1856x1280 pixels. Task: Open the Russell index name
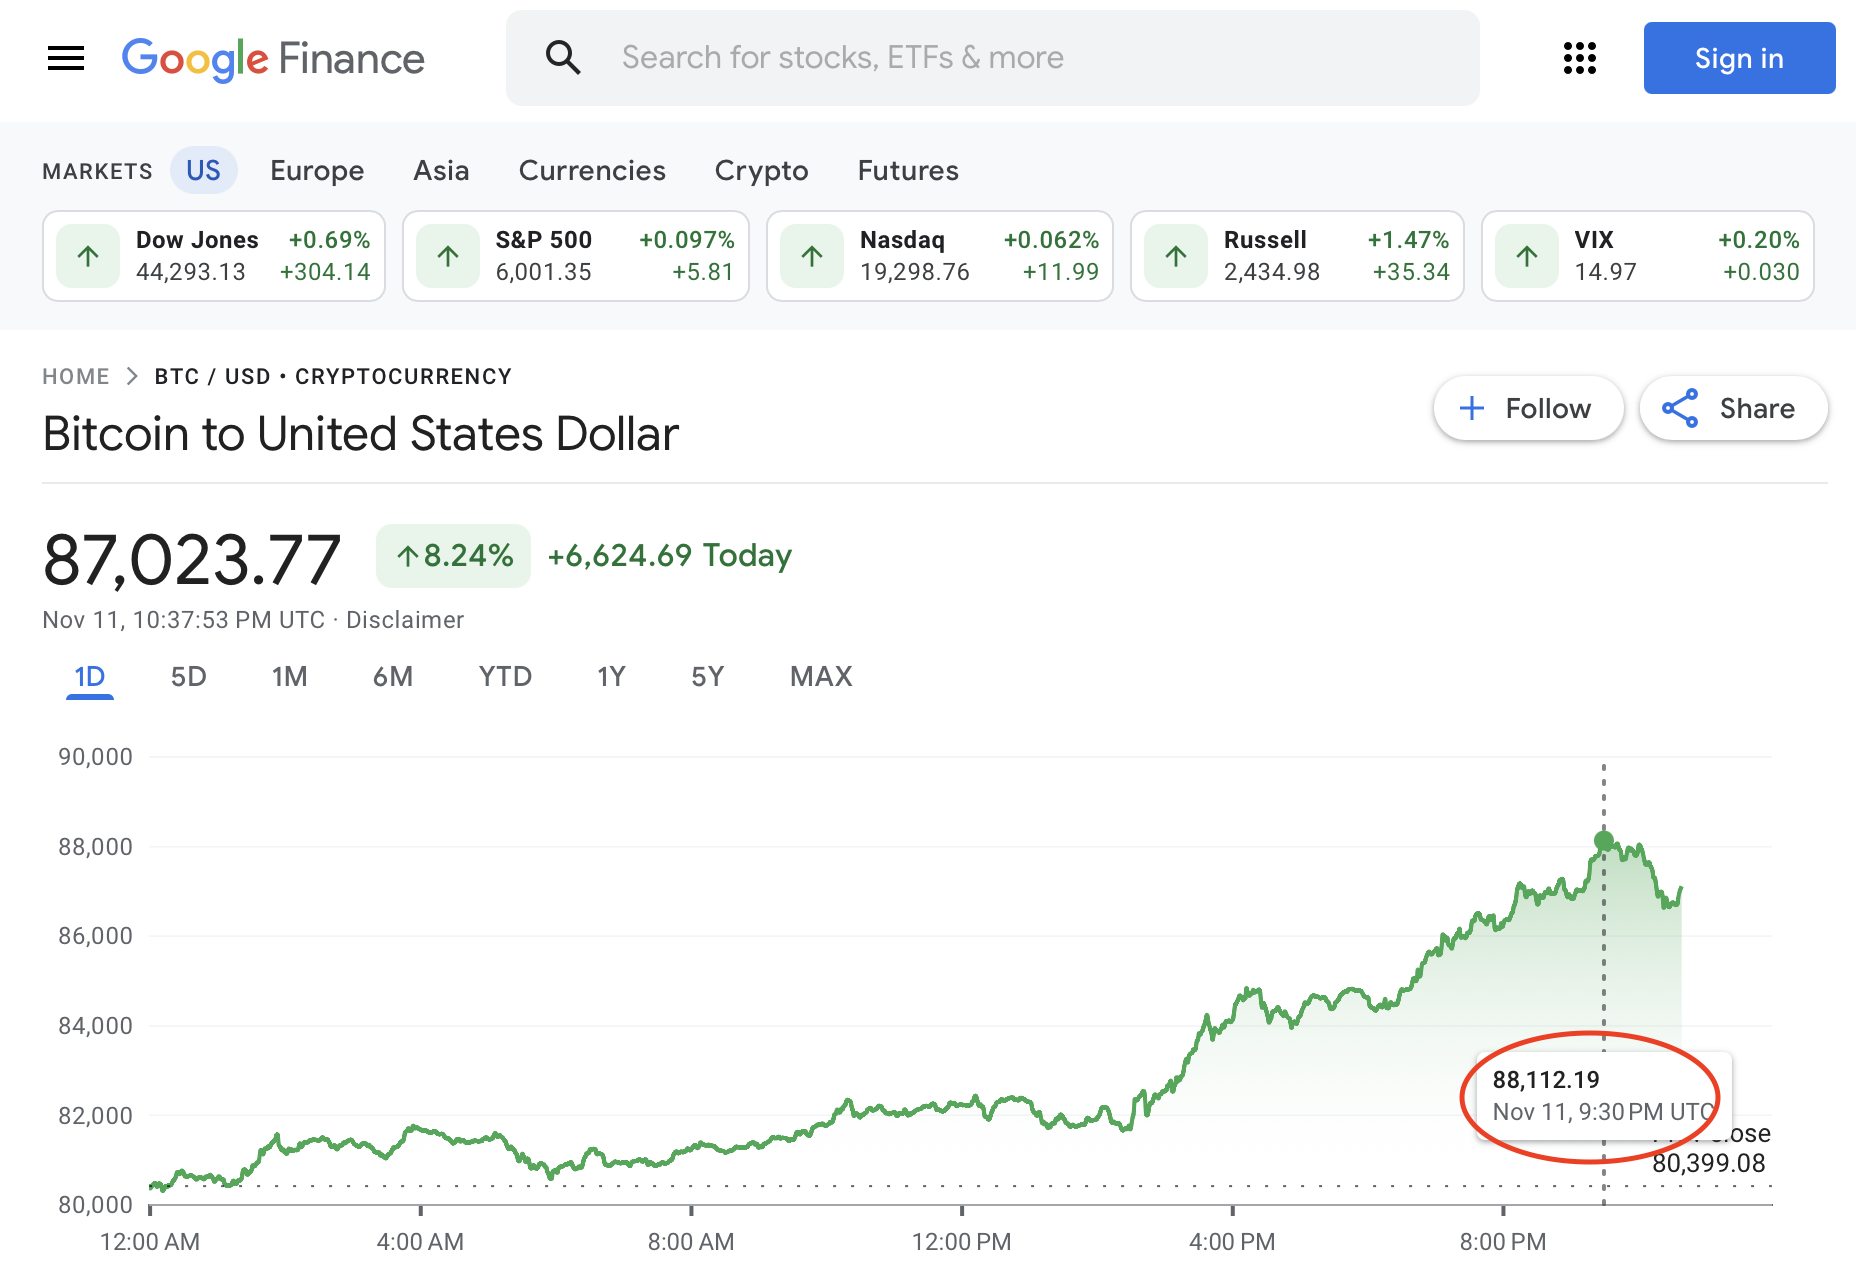click(1265, 240)
